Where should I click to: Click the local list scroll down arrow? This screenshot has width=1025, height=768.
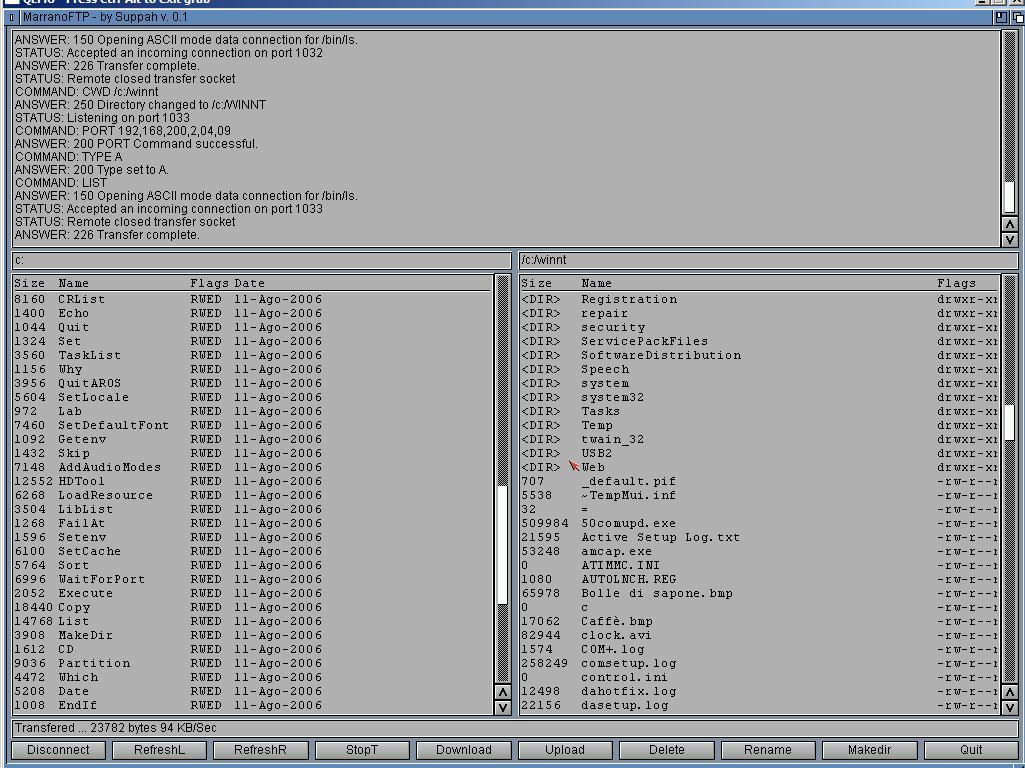[x=503, y=707]
